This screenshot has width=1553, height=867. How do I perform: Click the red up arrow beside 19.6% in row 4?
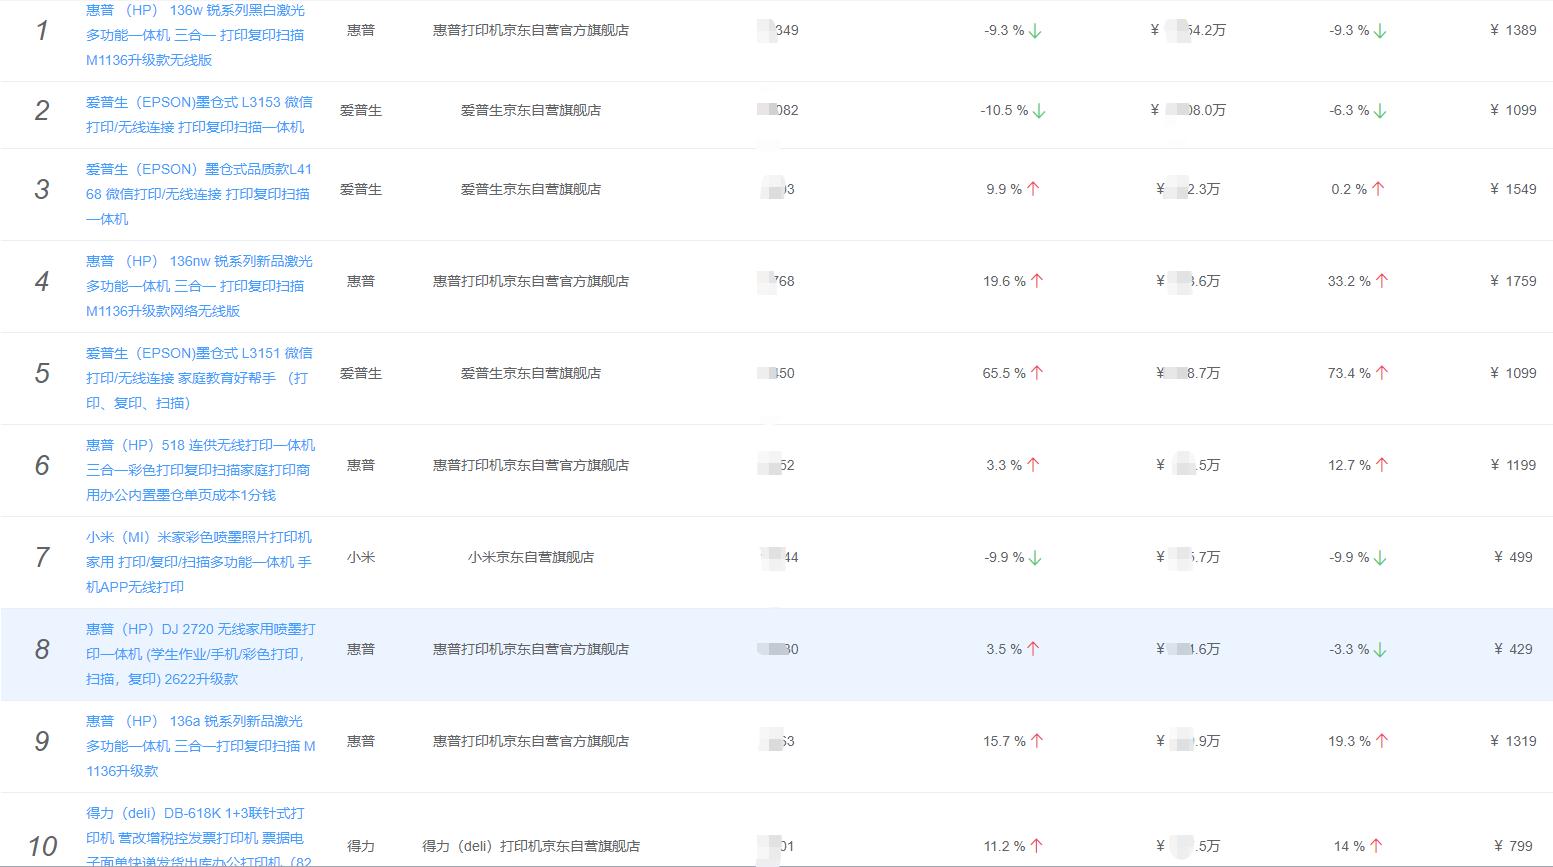1035,281
